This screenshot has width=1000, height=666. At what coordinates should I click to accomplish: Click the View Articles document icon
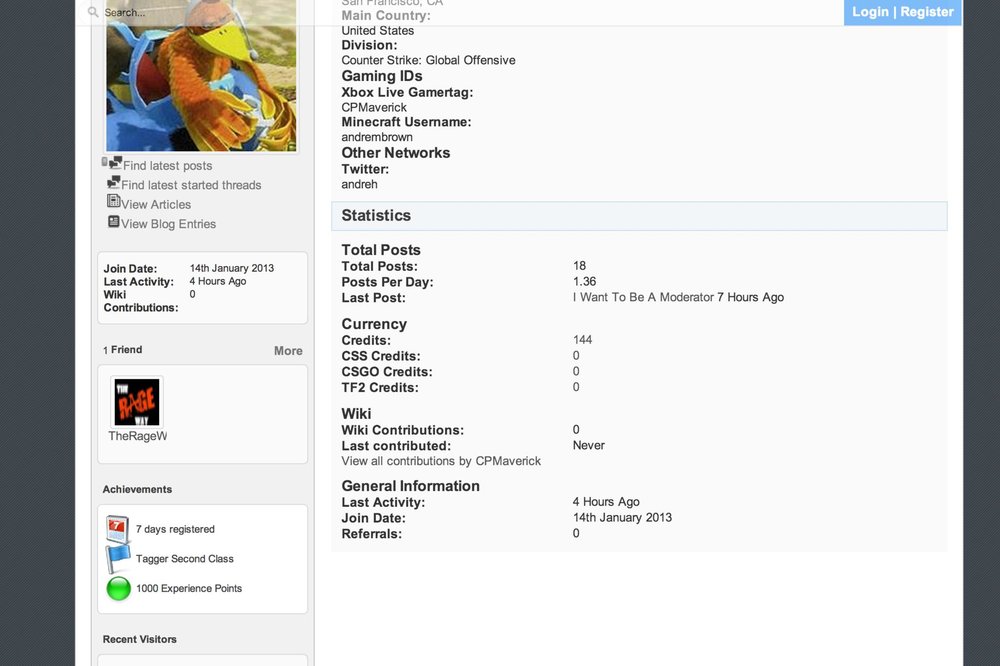pyautogui.click(x=114, y=202)
